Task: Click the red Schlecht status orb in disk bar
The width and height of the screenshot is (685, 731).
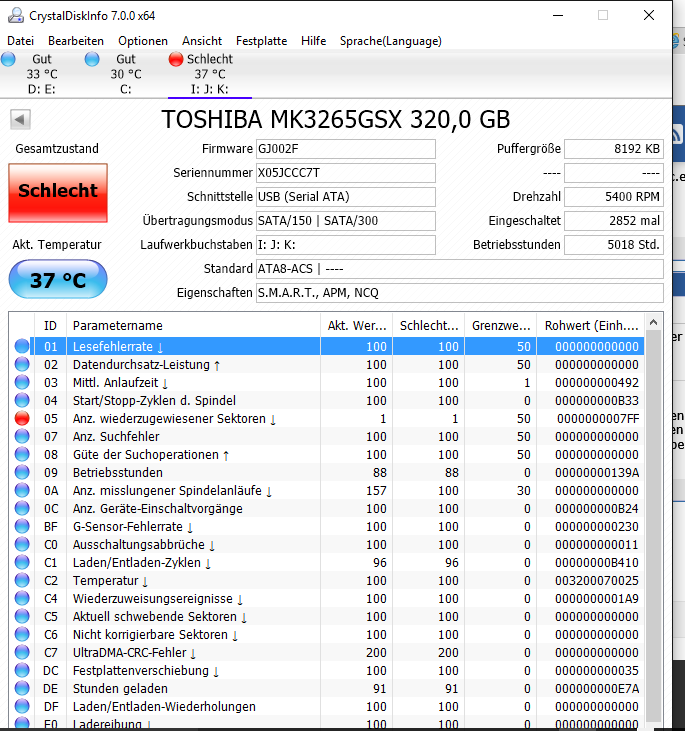Action: (x=176, y=59)
